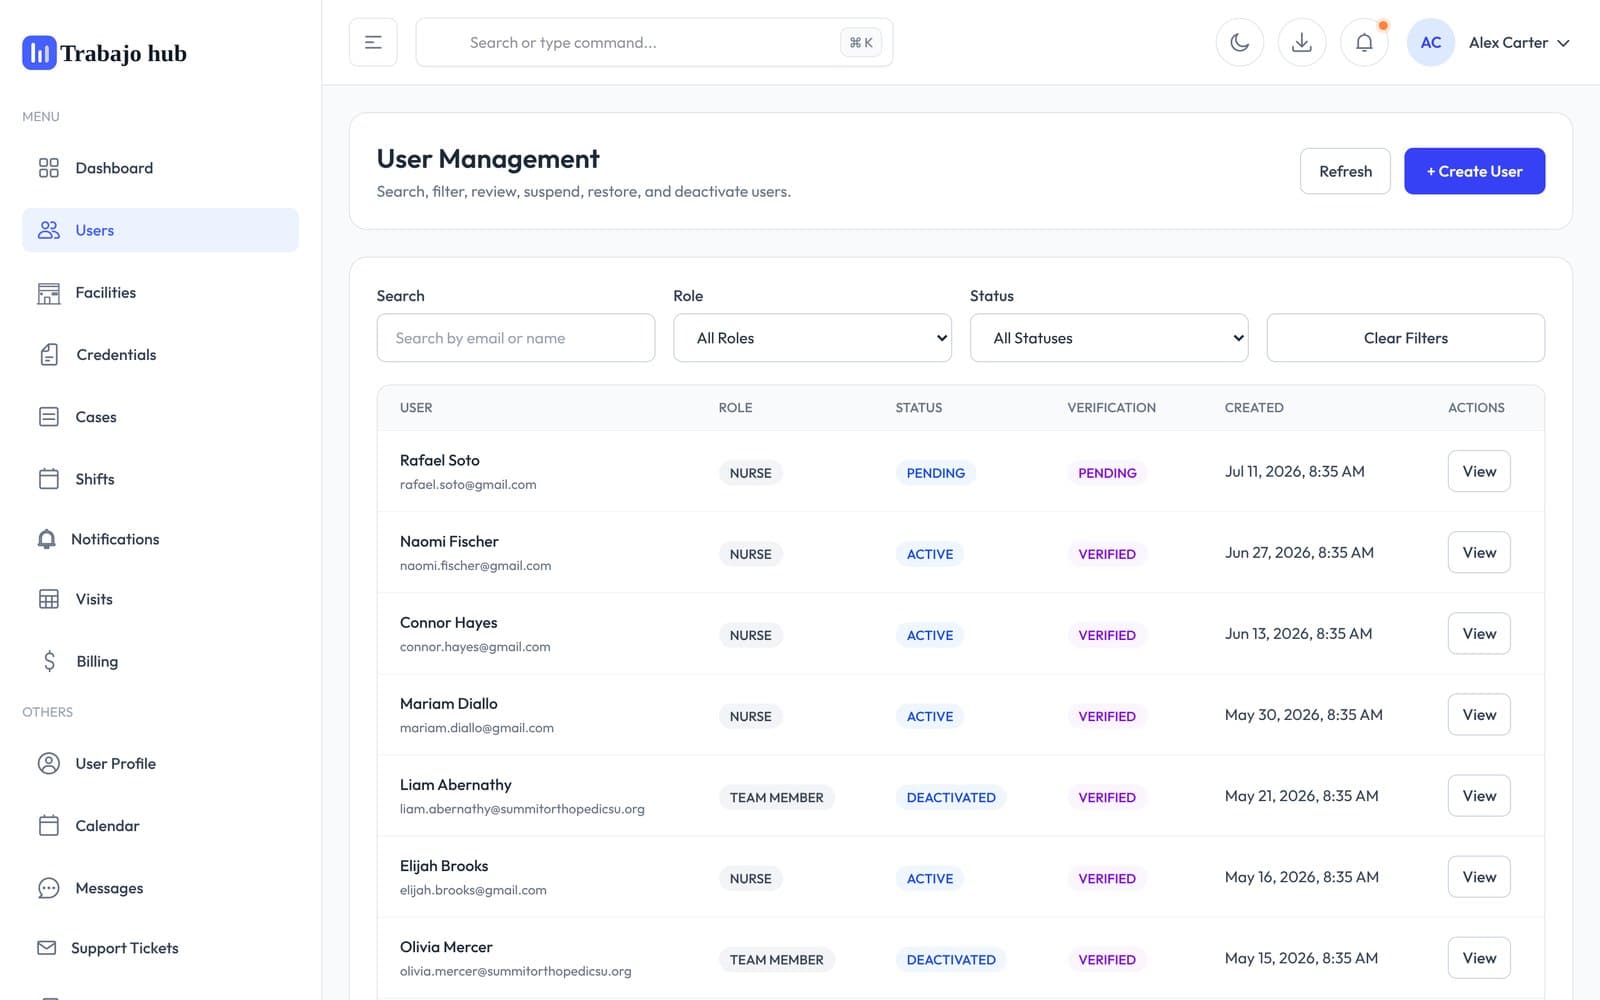Click the Shifts calendar icon
1600x1000 pixels.
point(48,479)
